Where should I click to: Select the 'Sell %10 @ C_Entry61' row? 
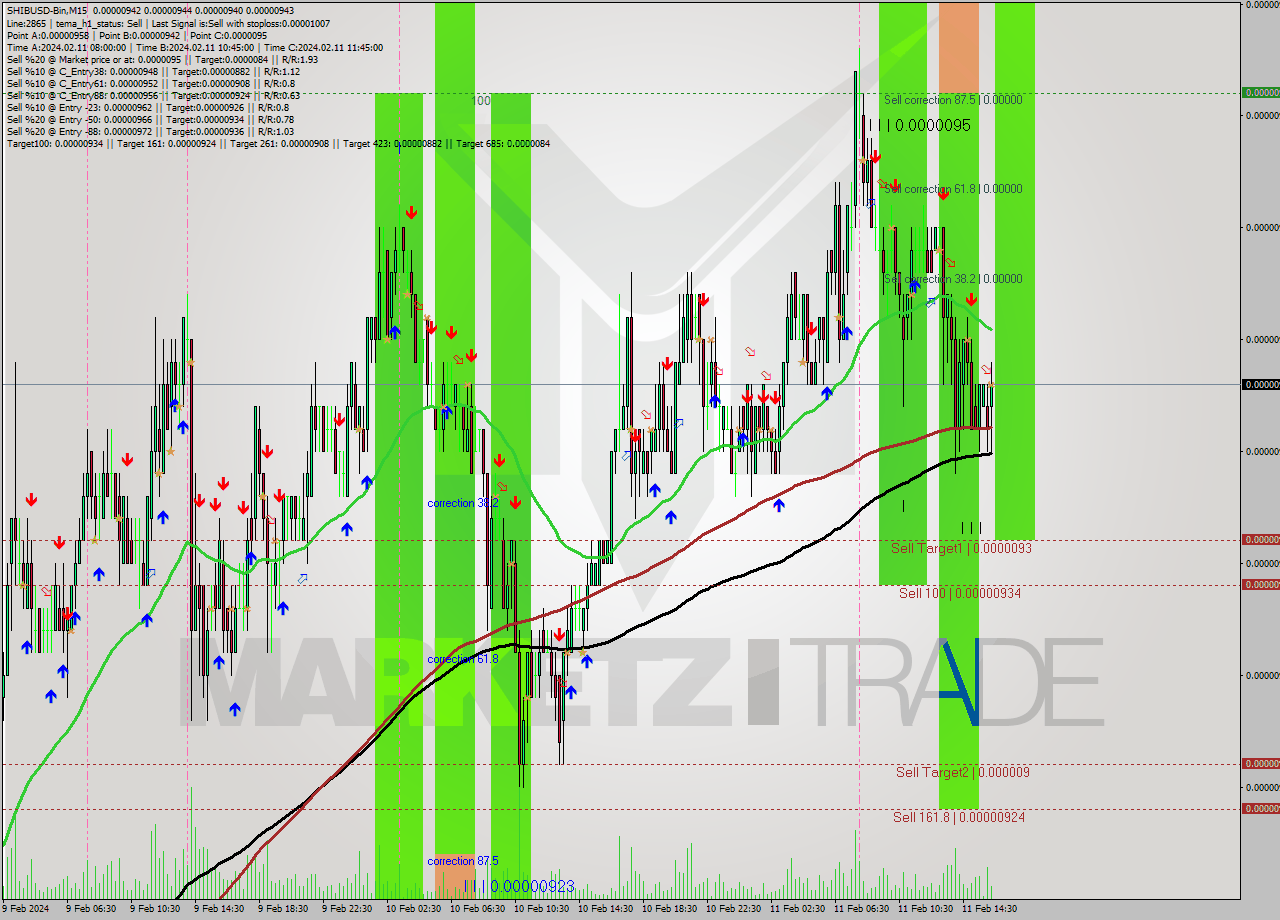(x=150, y=83)
